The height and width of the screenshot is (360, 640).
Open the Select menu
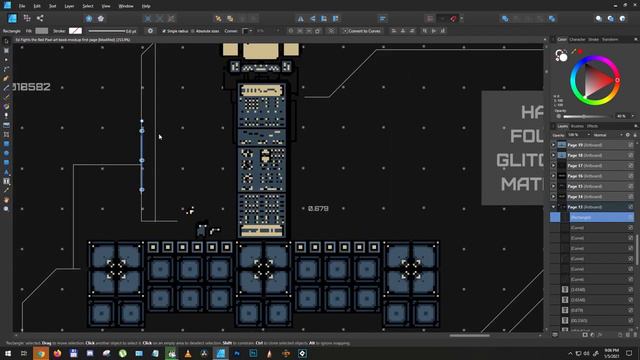click(88, 6)
